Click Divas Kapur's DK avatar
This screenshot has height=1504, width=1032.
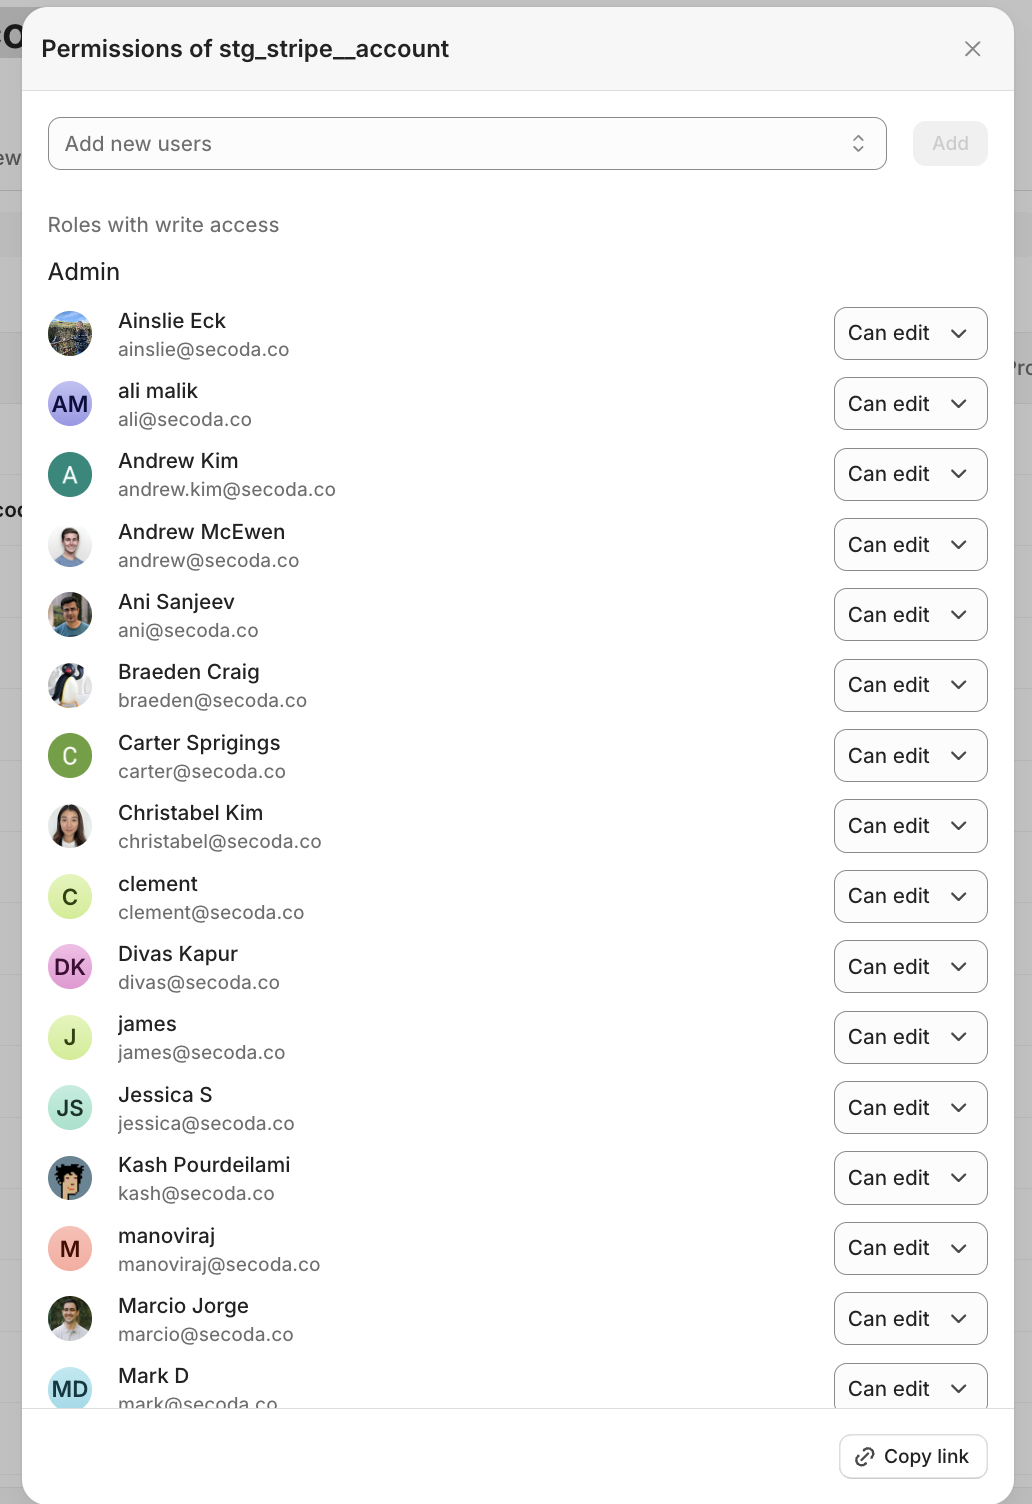pos(70,967)
